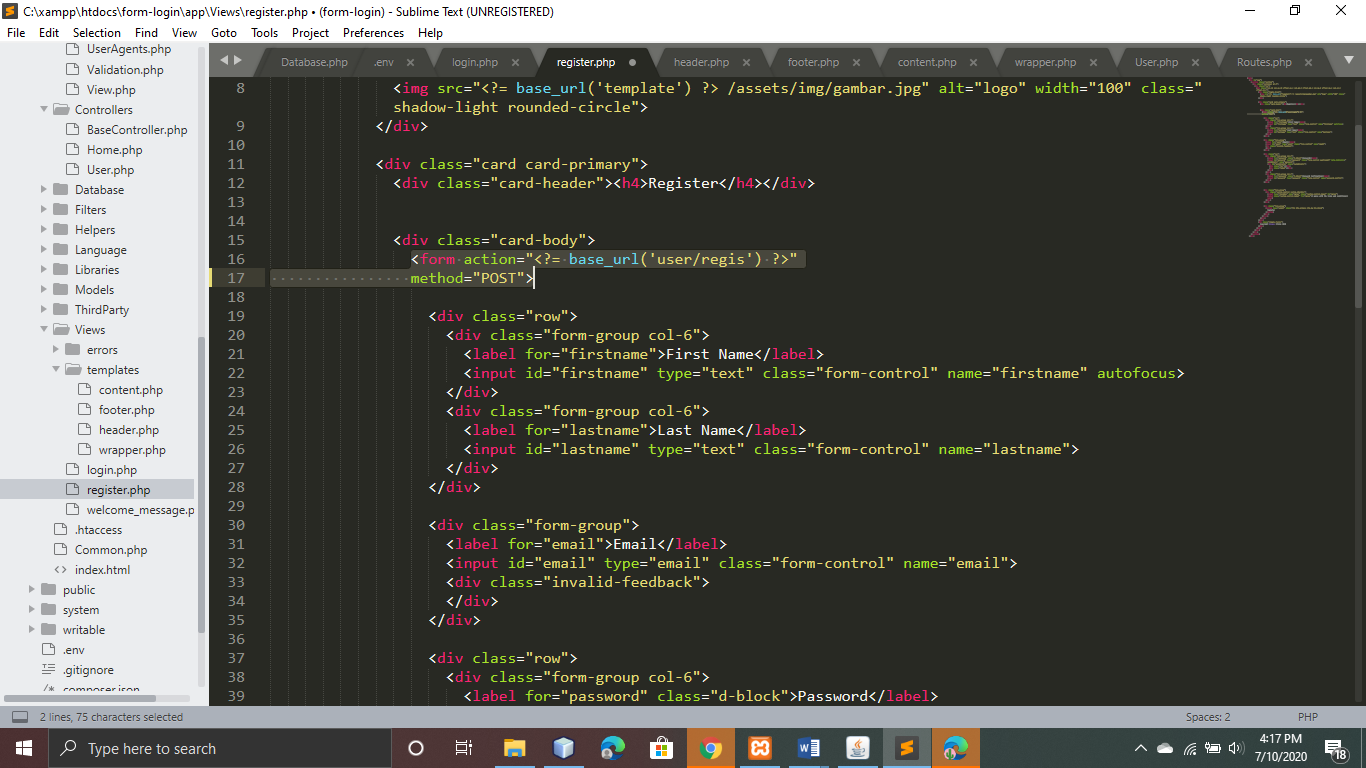Open XAMPP from taskbar
1366x768 pixels.
click(x=760, y=748)
